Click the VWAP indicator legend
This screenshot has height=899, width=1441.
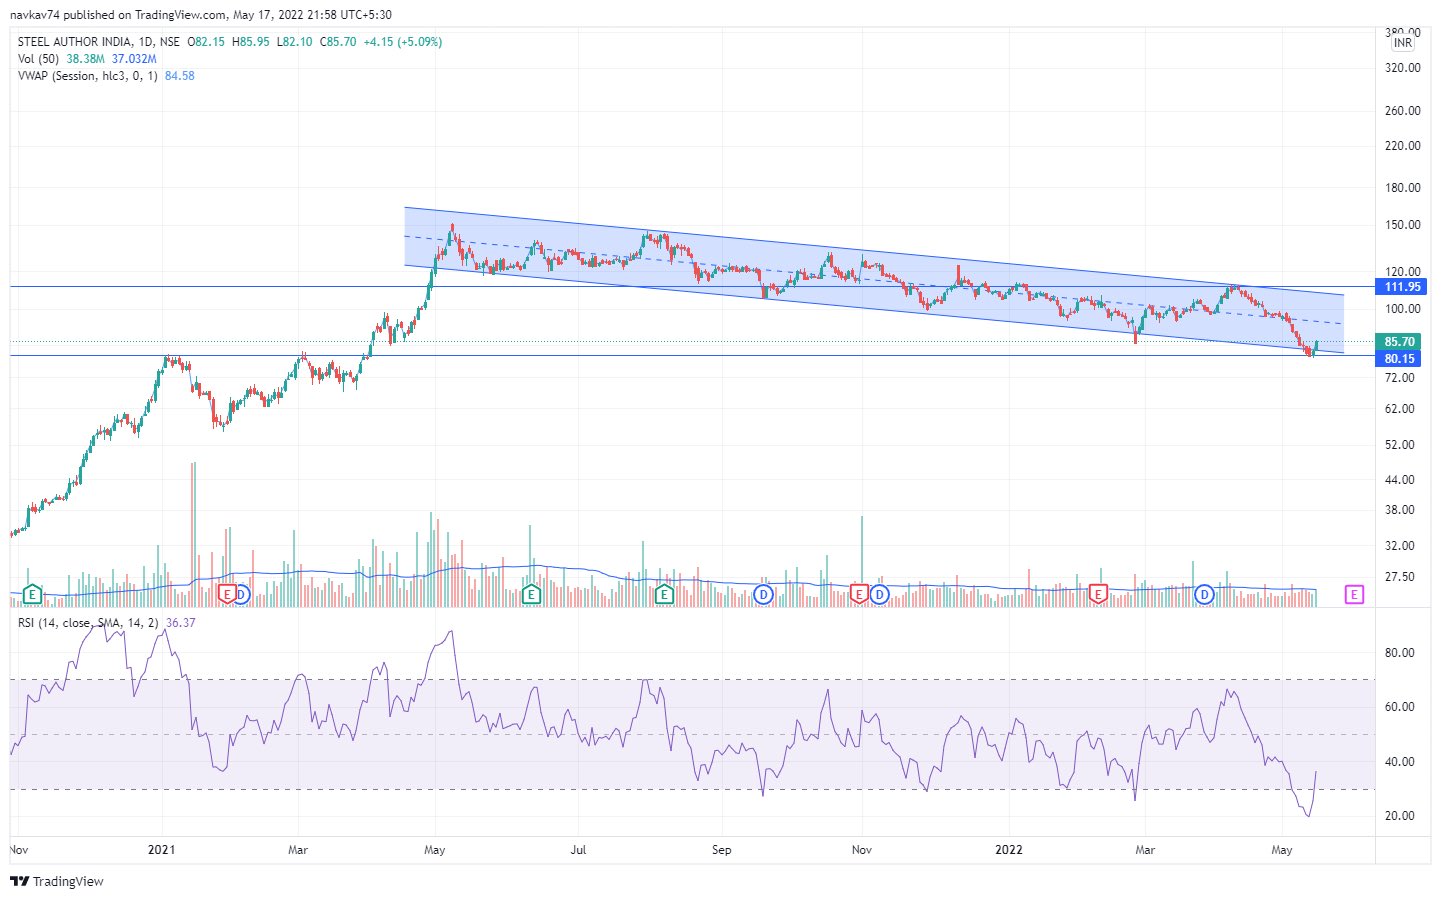point(87,76)
